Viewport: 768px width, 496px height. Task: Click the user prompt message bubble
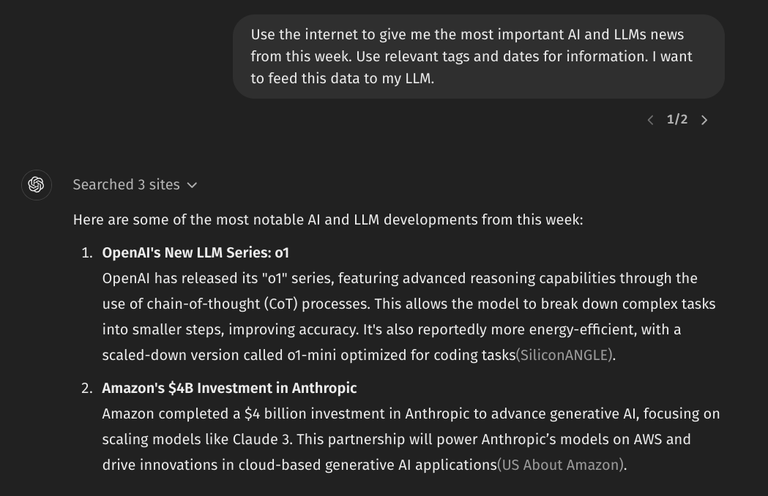tap(479, 56)
